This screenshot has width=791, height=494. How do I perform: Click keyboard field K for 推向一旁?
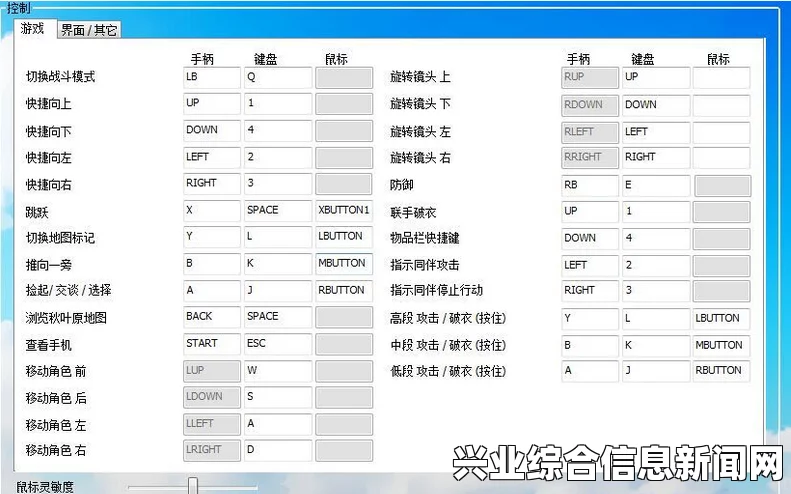278,264
